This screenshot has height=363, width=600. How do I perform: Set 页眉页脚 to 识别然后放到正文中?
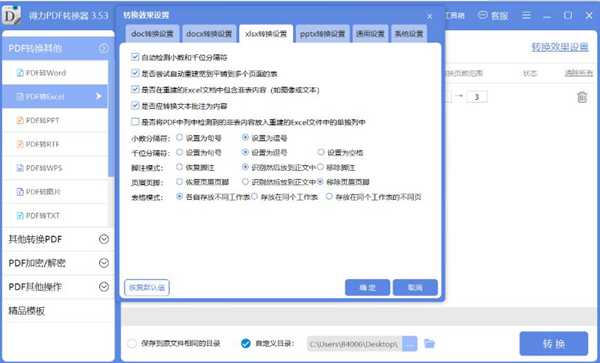point(246,182)
